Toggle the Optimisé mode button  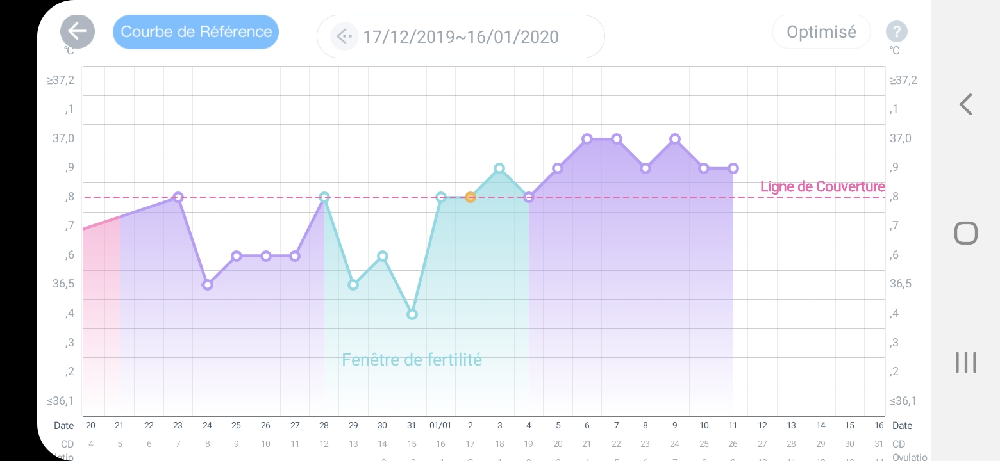821,32
